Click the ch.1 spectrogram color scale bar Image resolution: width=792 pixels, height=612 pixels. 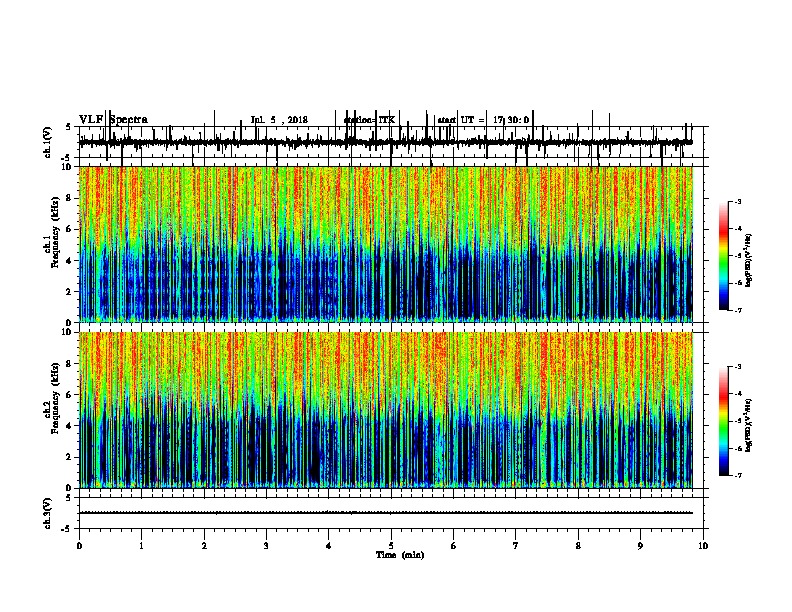coord(724,256)
